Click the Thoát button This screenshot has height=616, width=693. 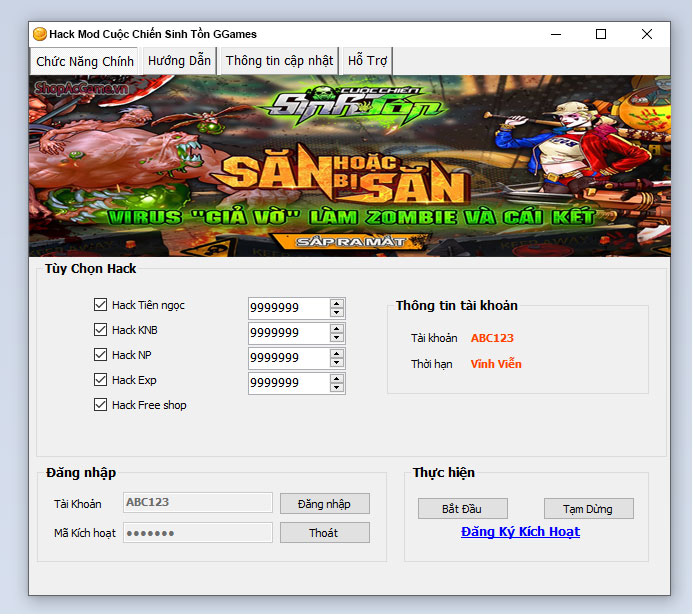(x=325, y=533)
